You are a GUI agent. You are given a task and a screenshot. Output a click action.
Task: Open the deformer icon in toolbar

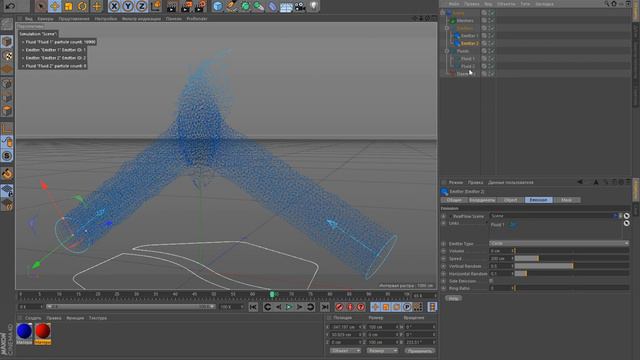[272, 6]
